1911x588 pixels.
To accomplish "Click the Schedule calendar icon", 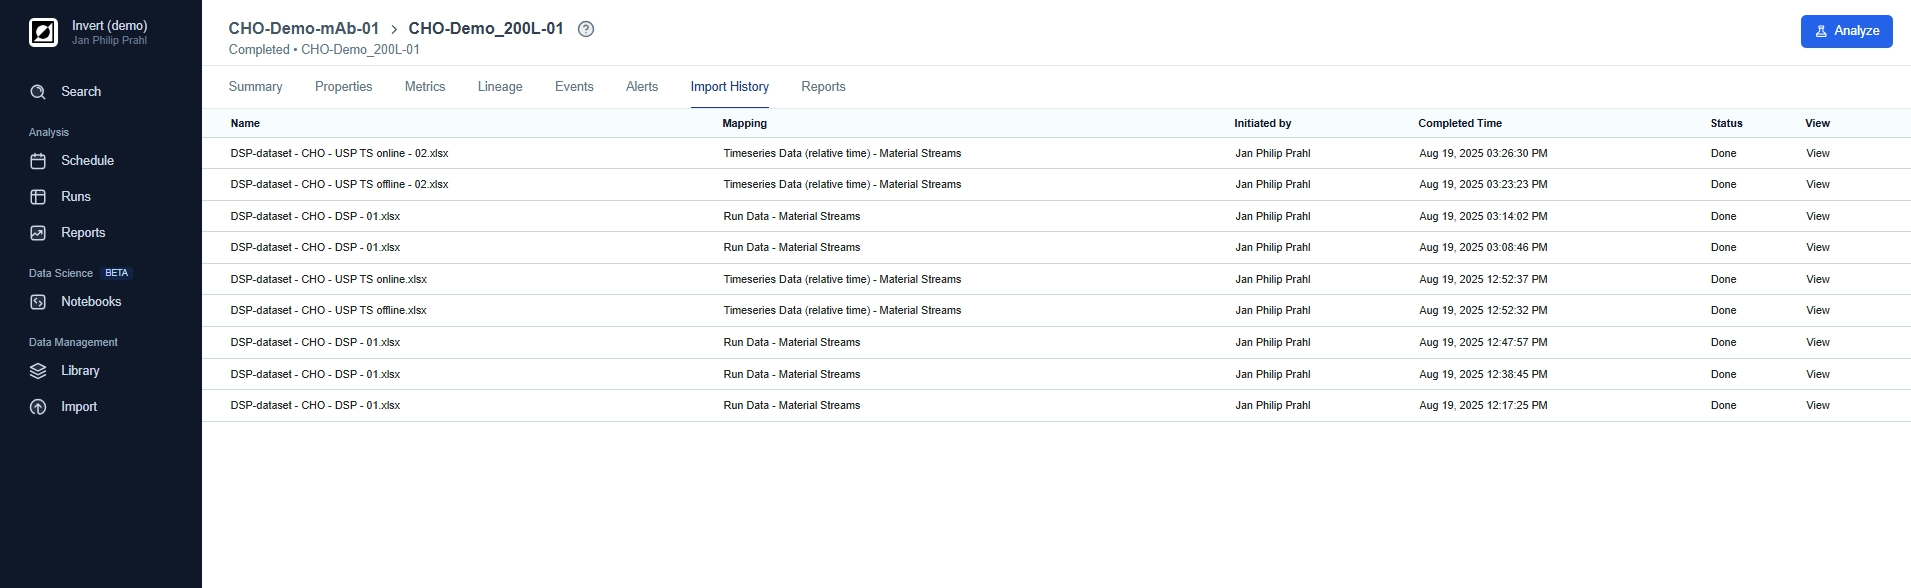I will click(x=38, y=161).
